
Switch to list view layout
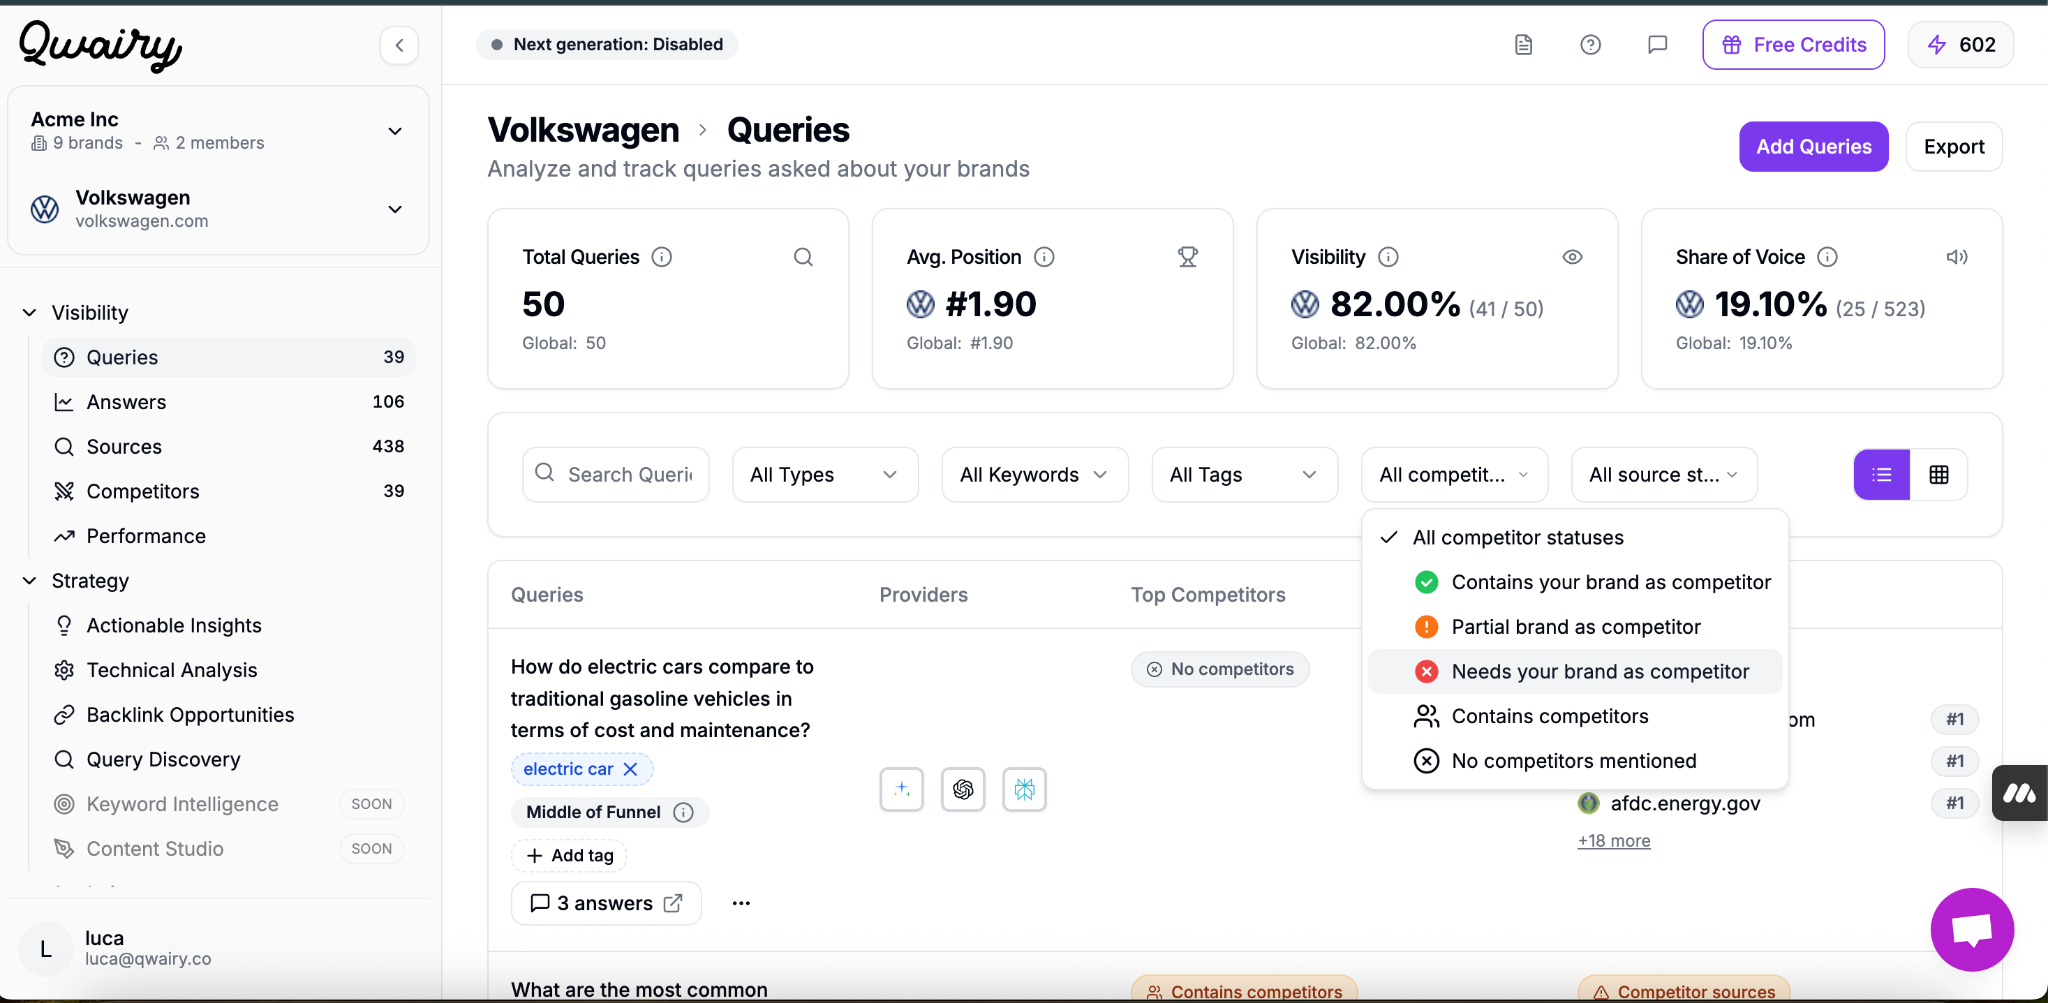(1882, 474)
